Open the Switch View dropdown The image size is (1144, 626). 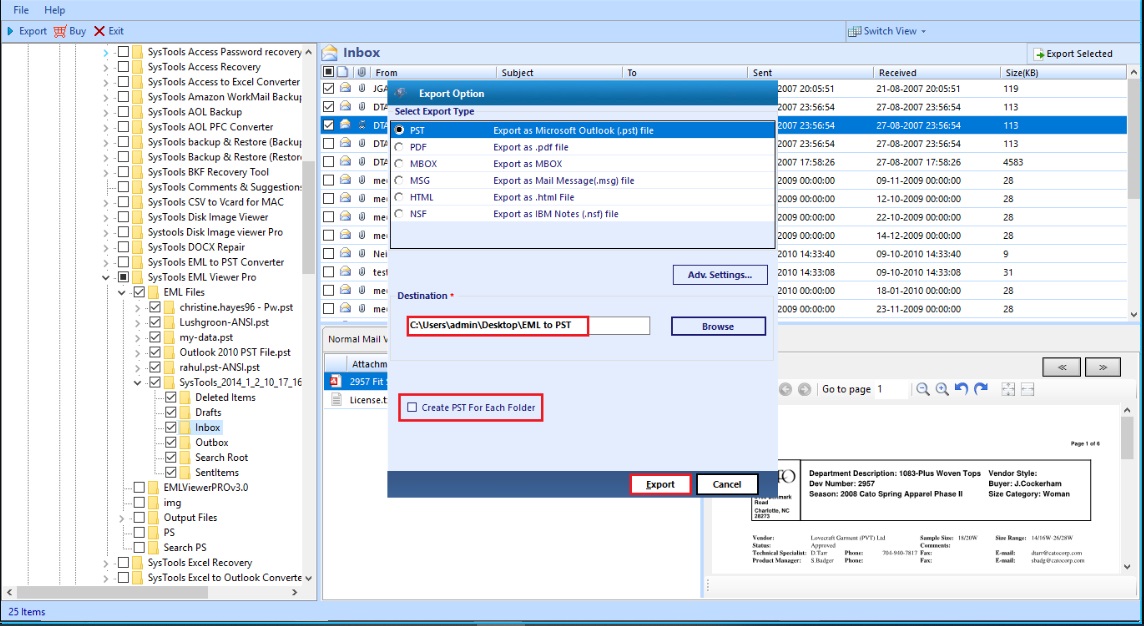(x=889, y=31)
